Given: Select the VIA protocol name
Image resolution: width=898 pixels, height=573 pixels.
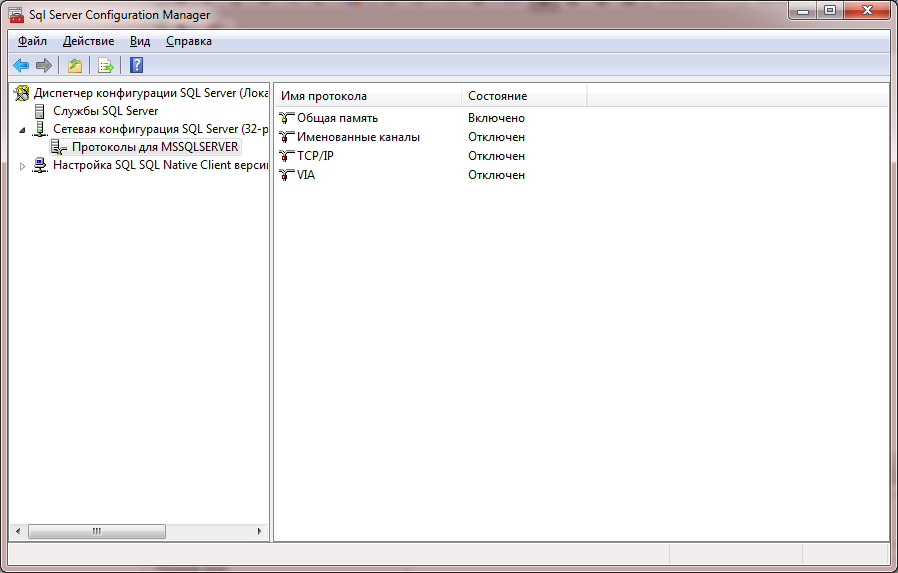Looking at the screenshot, I should click(x=306, y=175).
